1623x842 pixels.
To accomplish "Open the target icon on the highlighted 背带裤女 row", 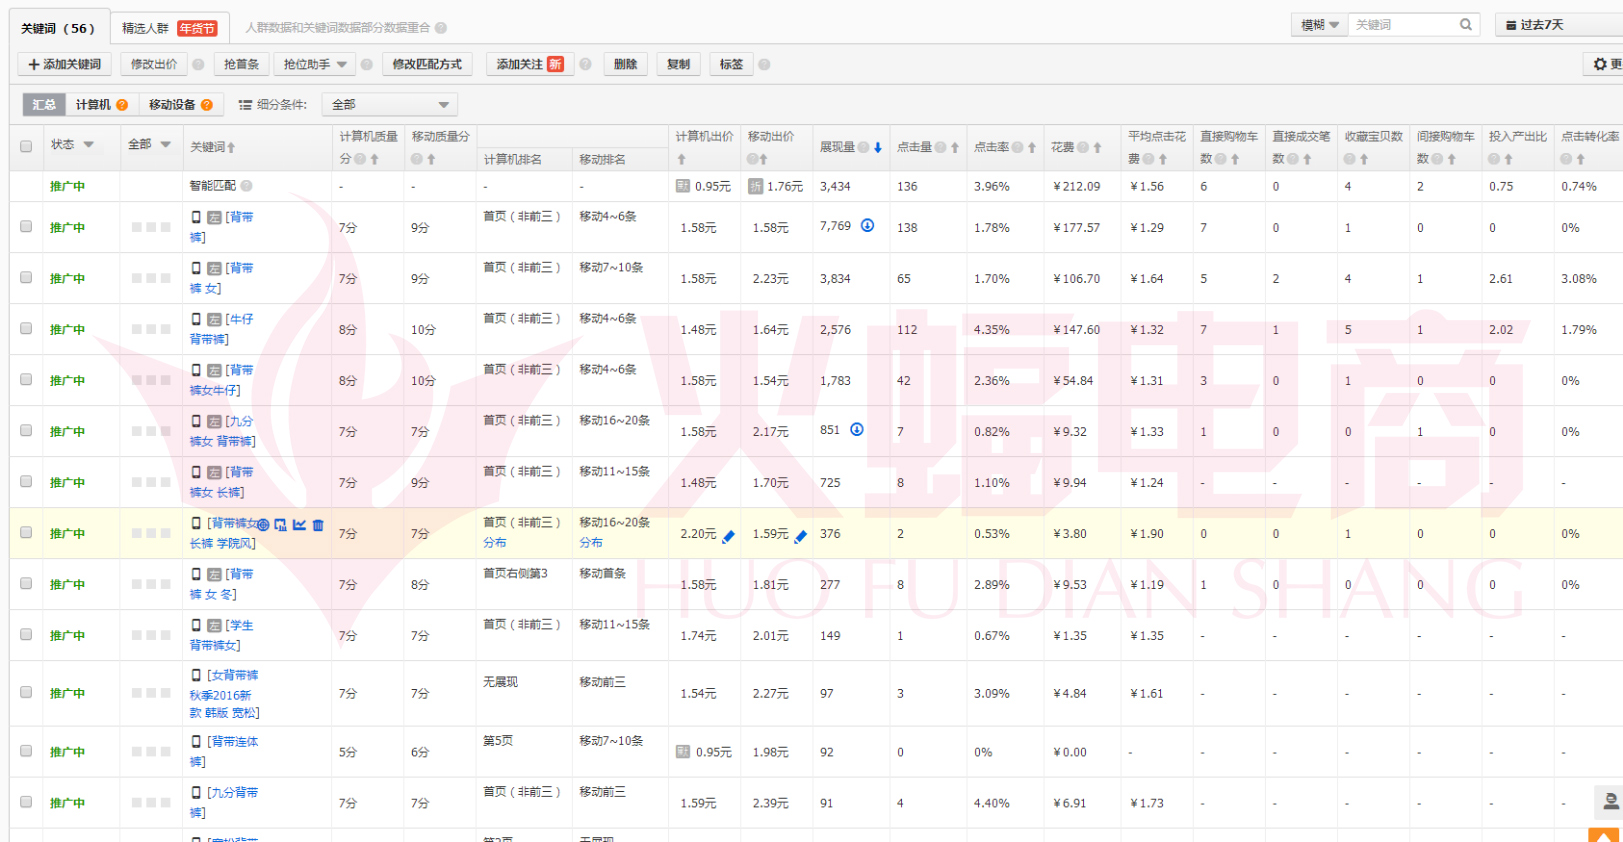I will (263, 525).
